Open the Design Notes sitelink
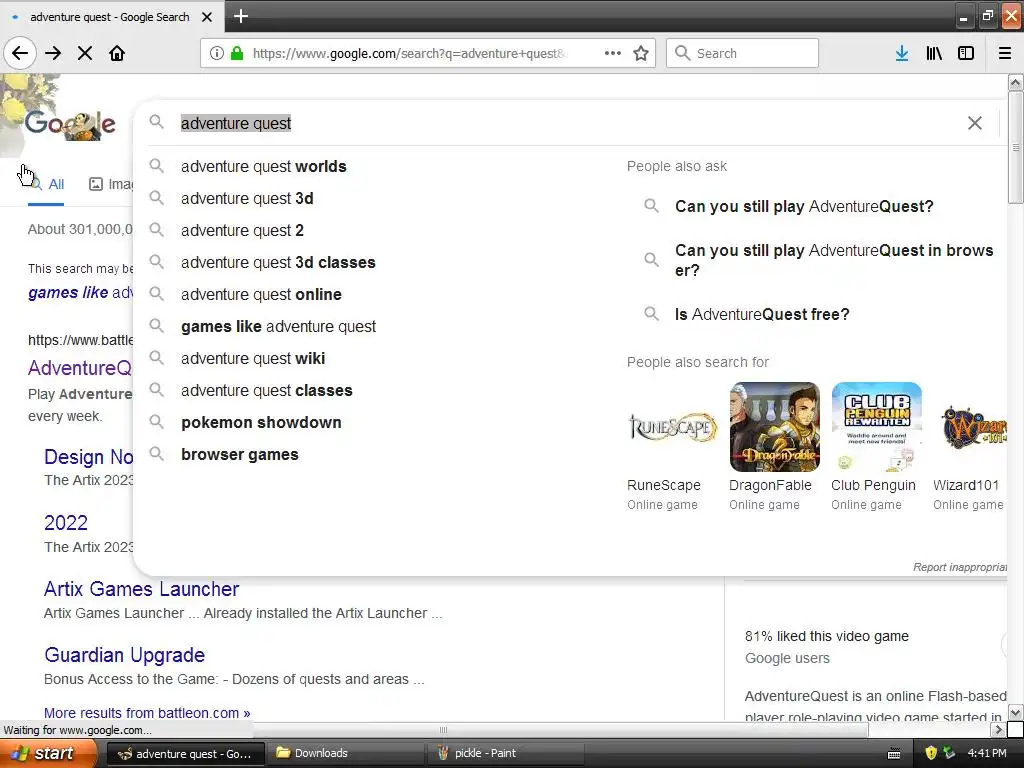1024x768 pixels. pyautogui.click(x=88, y=456)
